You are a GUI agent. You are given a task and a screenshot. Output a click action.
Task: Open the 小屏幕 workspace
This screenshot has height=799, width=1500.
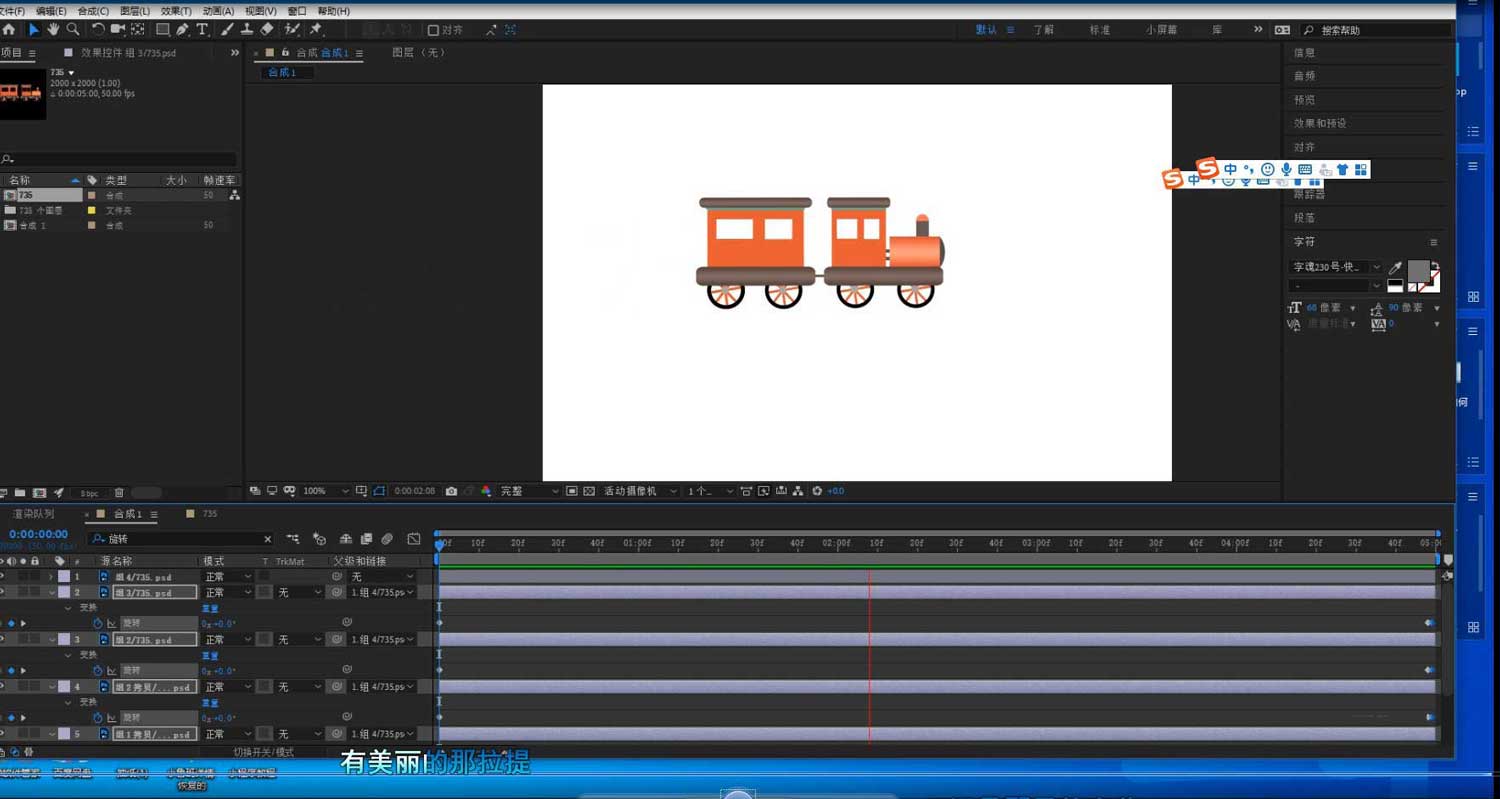(x=1160, y=30)
